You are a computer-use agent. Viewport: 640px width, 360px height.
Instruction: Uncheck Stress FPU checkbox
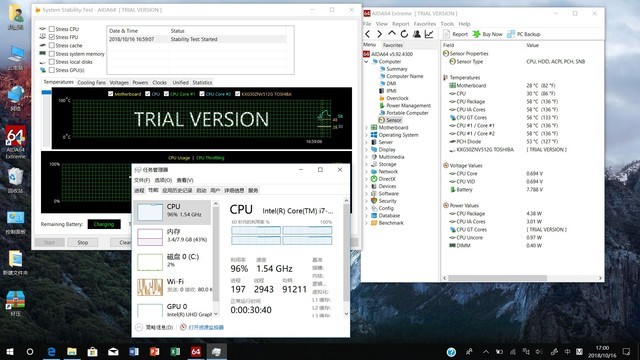pyautogui.click(x=52, y=37)
